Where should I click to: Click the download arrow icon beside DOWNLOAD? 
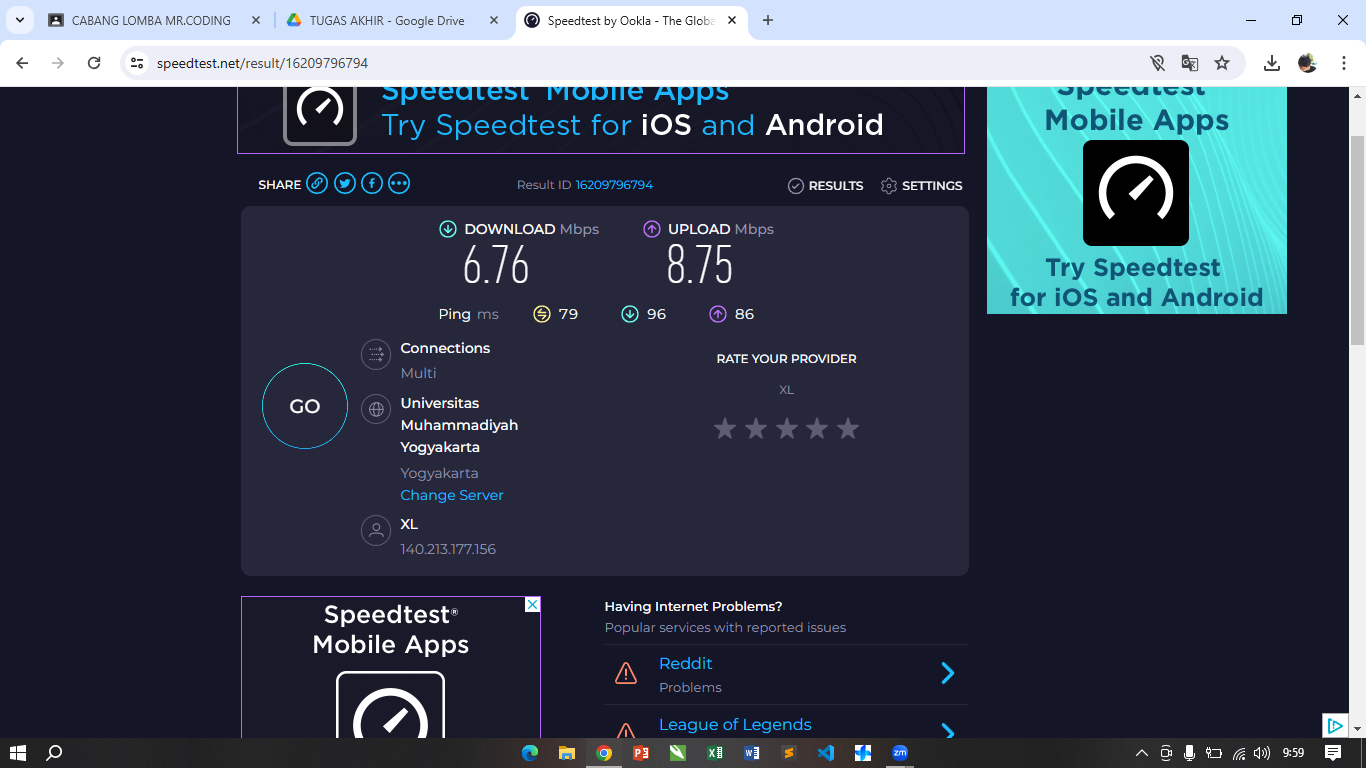pyautogui.click(x=448, y=229)
